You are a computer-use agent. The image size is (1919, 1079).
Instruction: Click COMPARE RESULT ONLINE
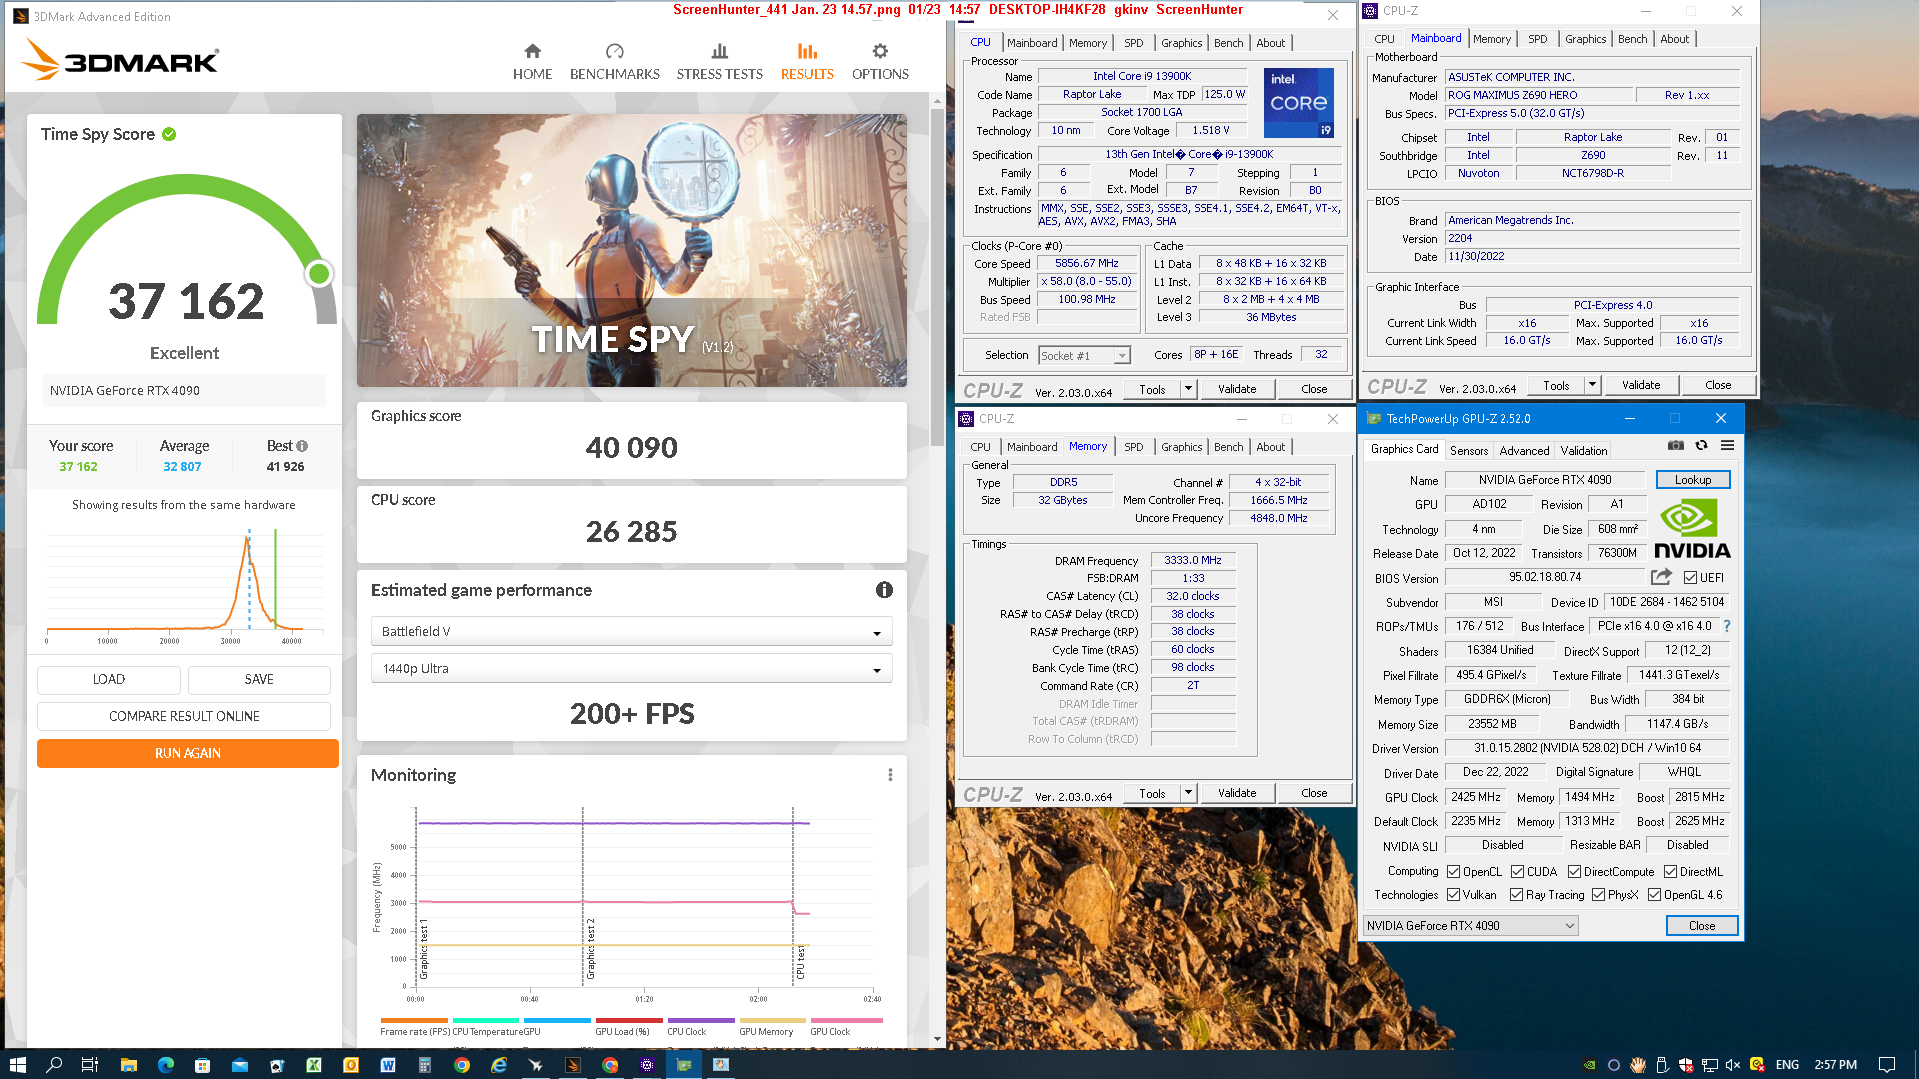pyautogui.click(x=184, y=717)
